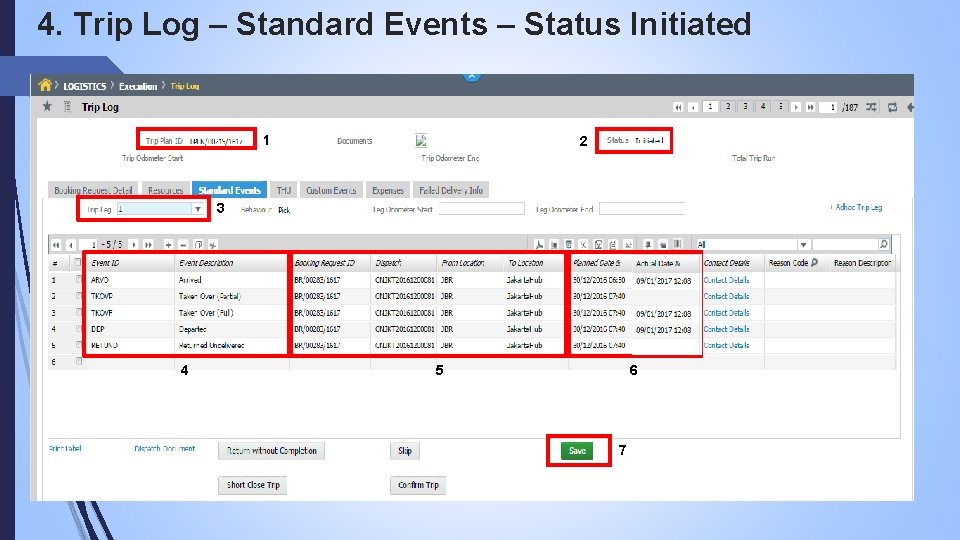
Task: Click Return without Completion button
Action: pos(271,451)
